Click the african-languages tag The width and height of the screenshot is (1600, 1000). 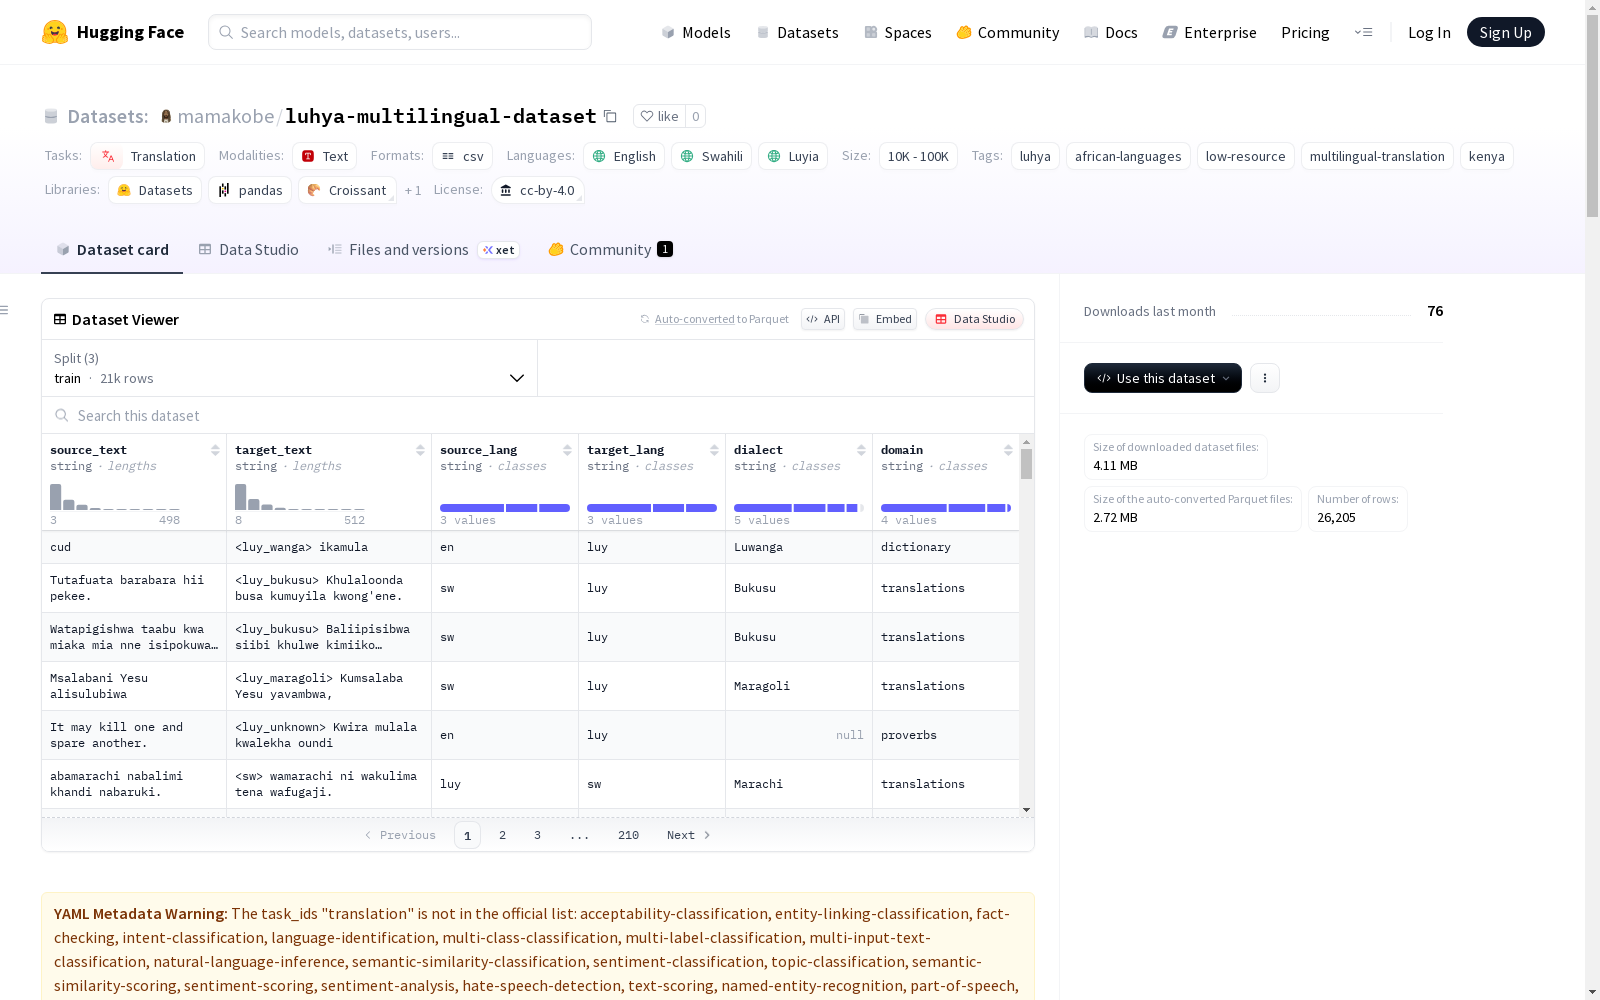[x=1128, y=156]
